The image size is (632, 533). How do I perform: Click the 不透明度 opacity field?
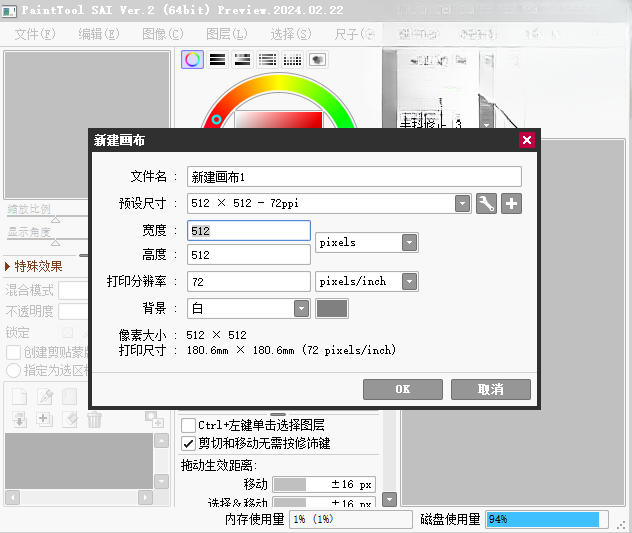pyautogui.click(x=73, y=311)
